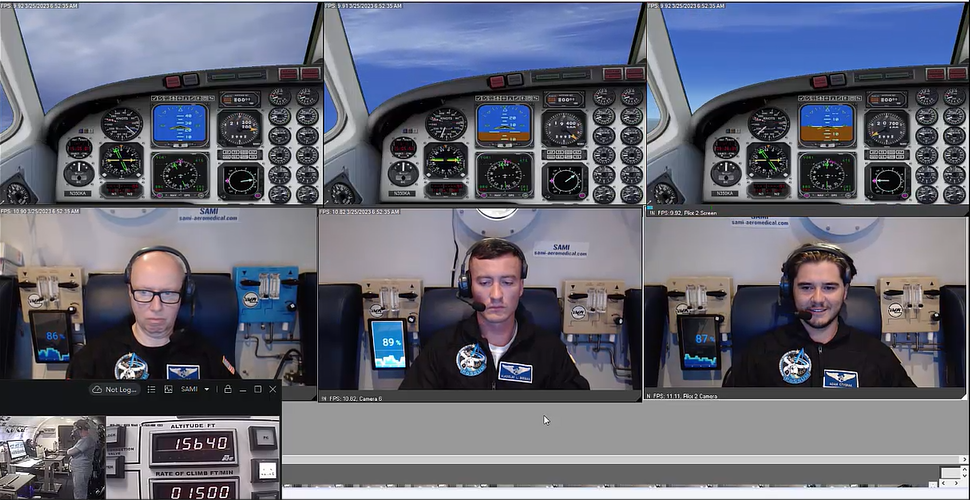Select the Camera 6 pilot video feed

[x=480, y=301]
